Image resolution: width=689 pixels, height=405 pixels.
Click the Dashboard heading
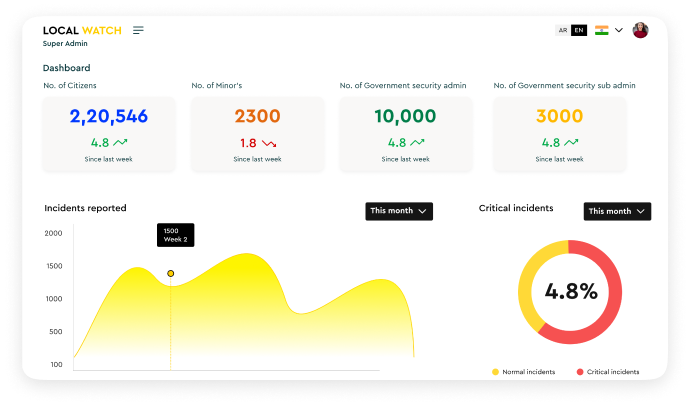click(66, 68)
